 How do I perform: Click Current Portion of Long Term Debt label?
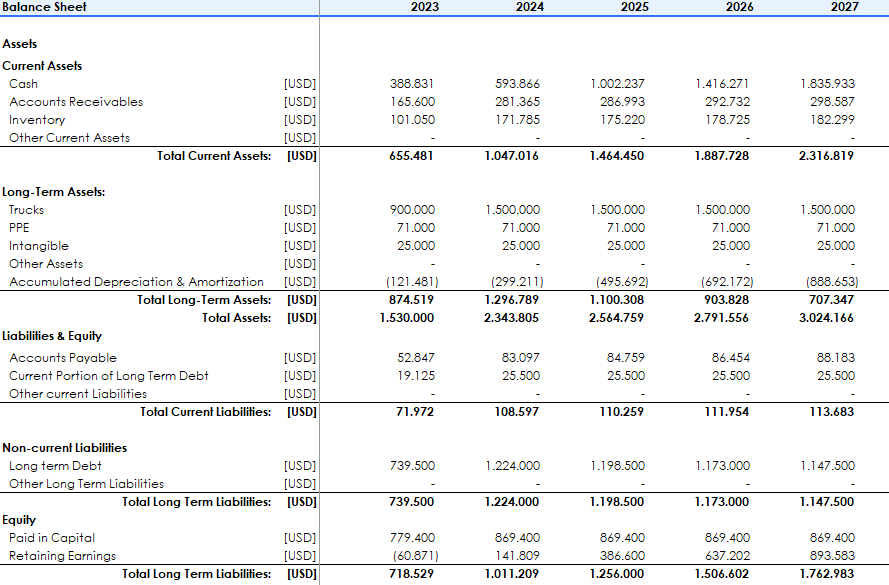109,376
